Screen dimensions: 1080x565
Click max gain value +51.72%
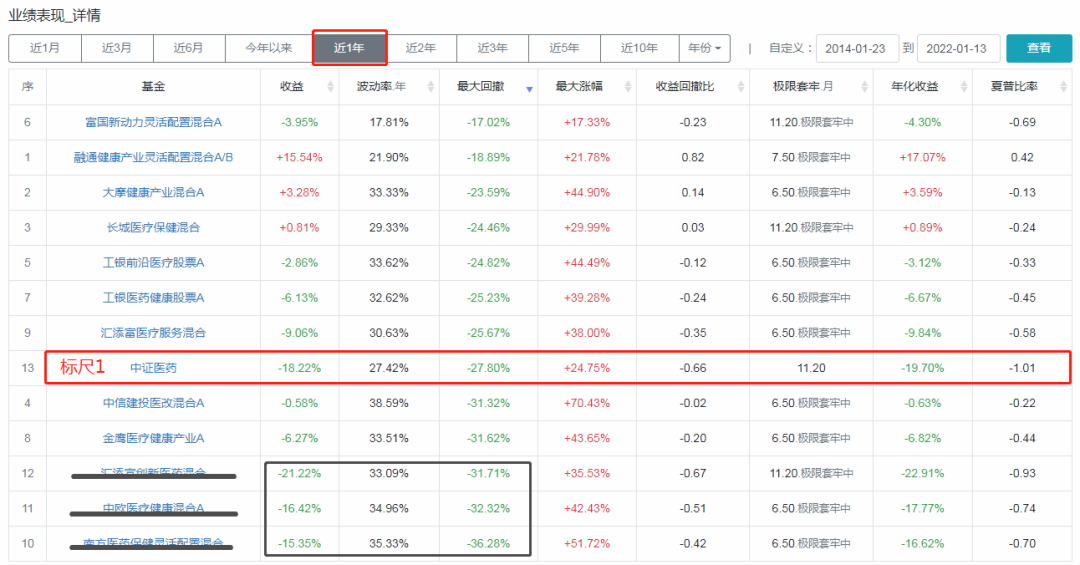pyautogui.click(x=587, y=544)
